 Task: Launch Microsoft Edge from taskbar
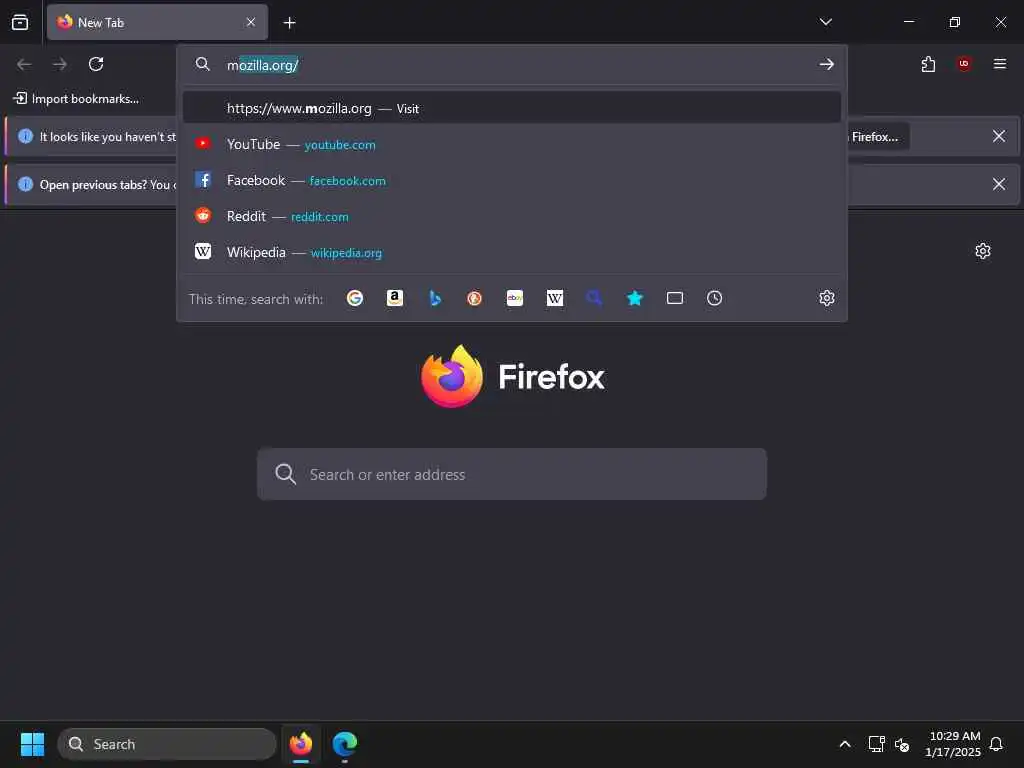(344, 744)
